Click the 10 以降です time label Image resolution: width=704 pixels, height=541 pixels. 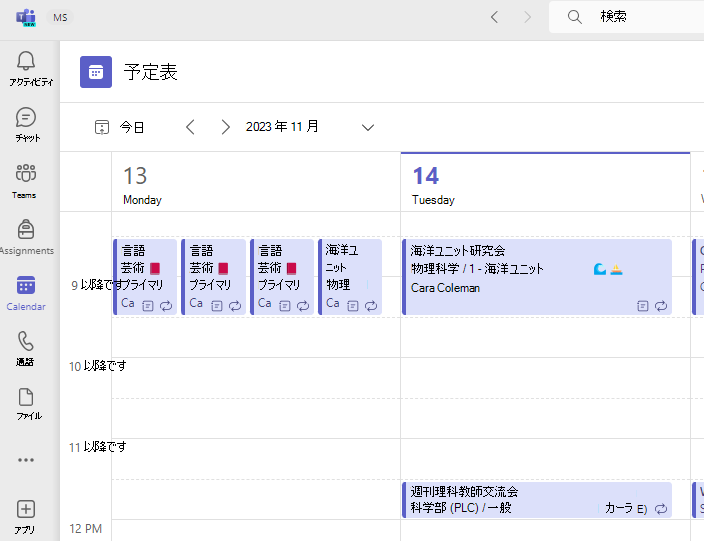97,366
